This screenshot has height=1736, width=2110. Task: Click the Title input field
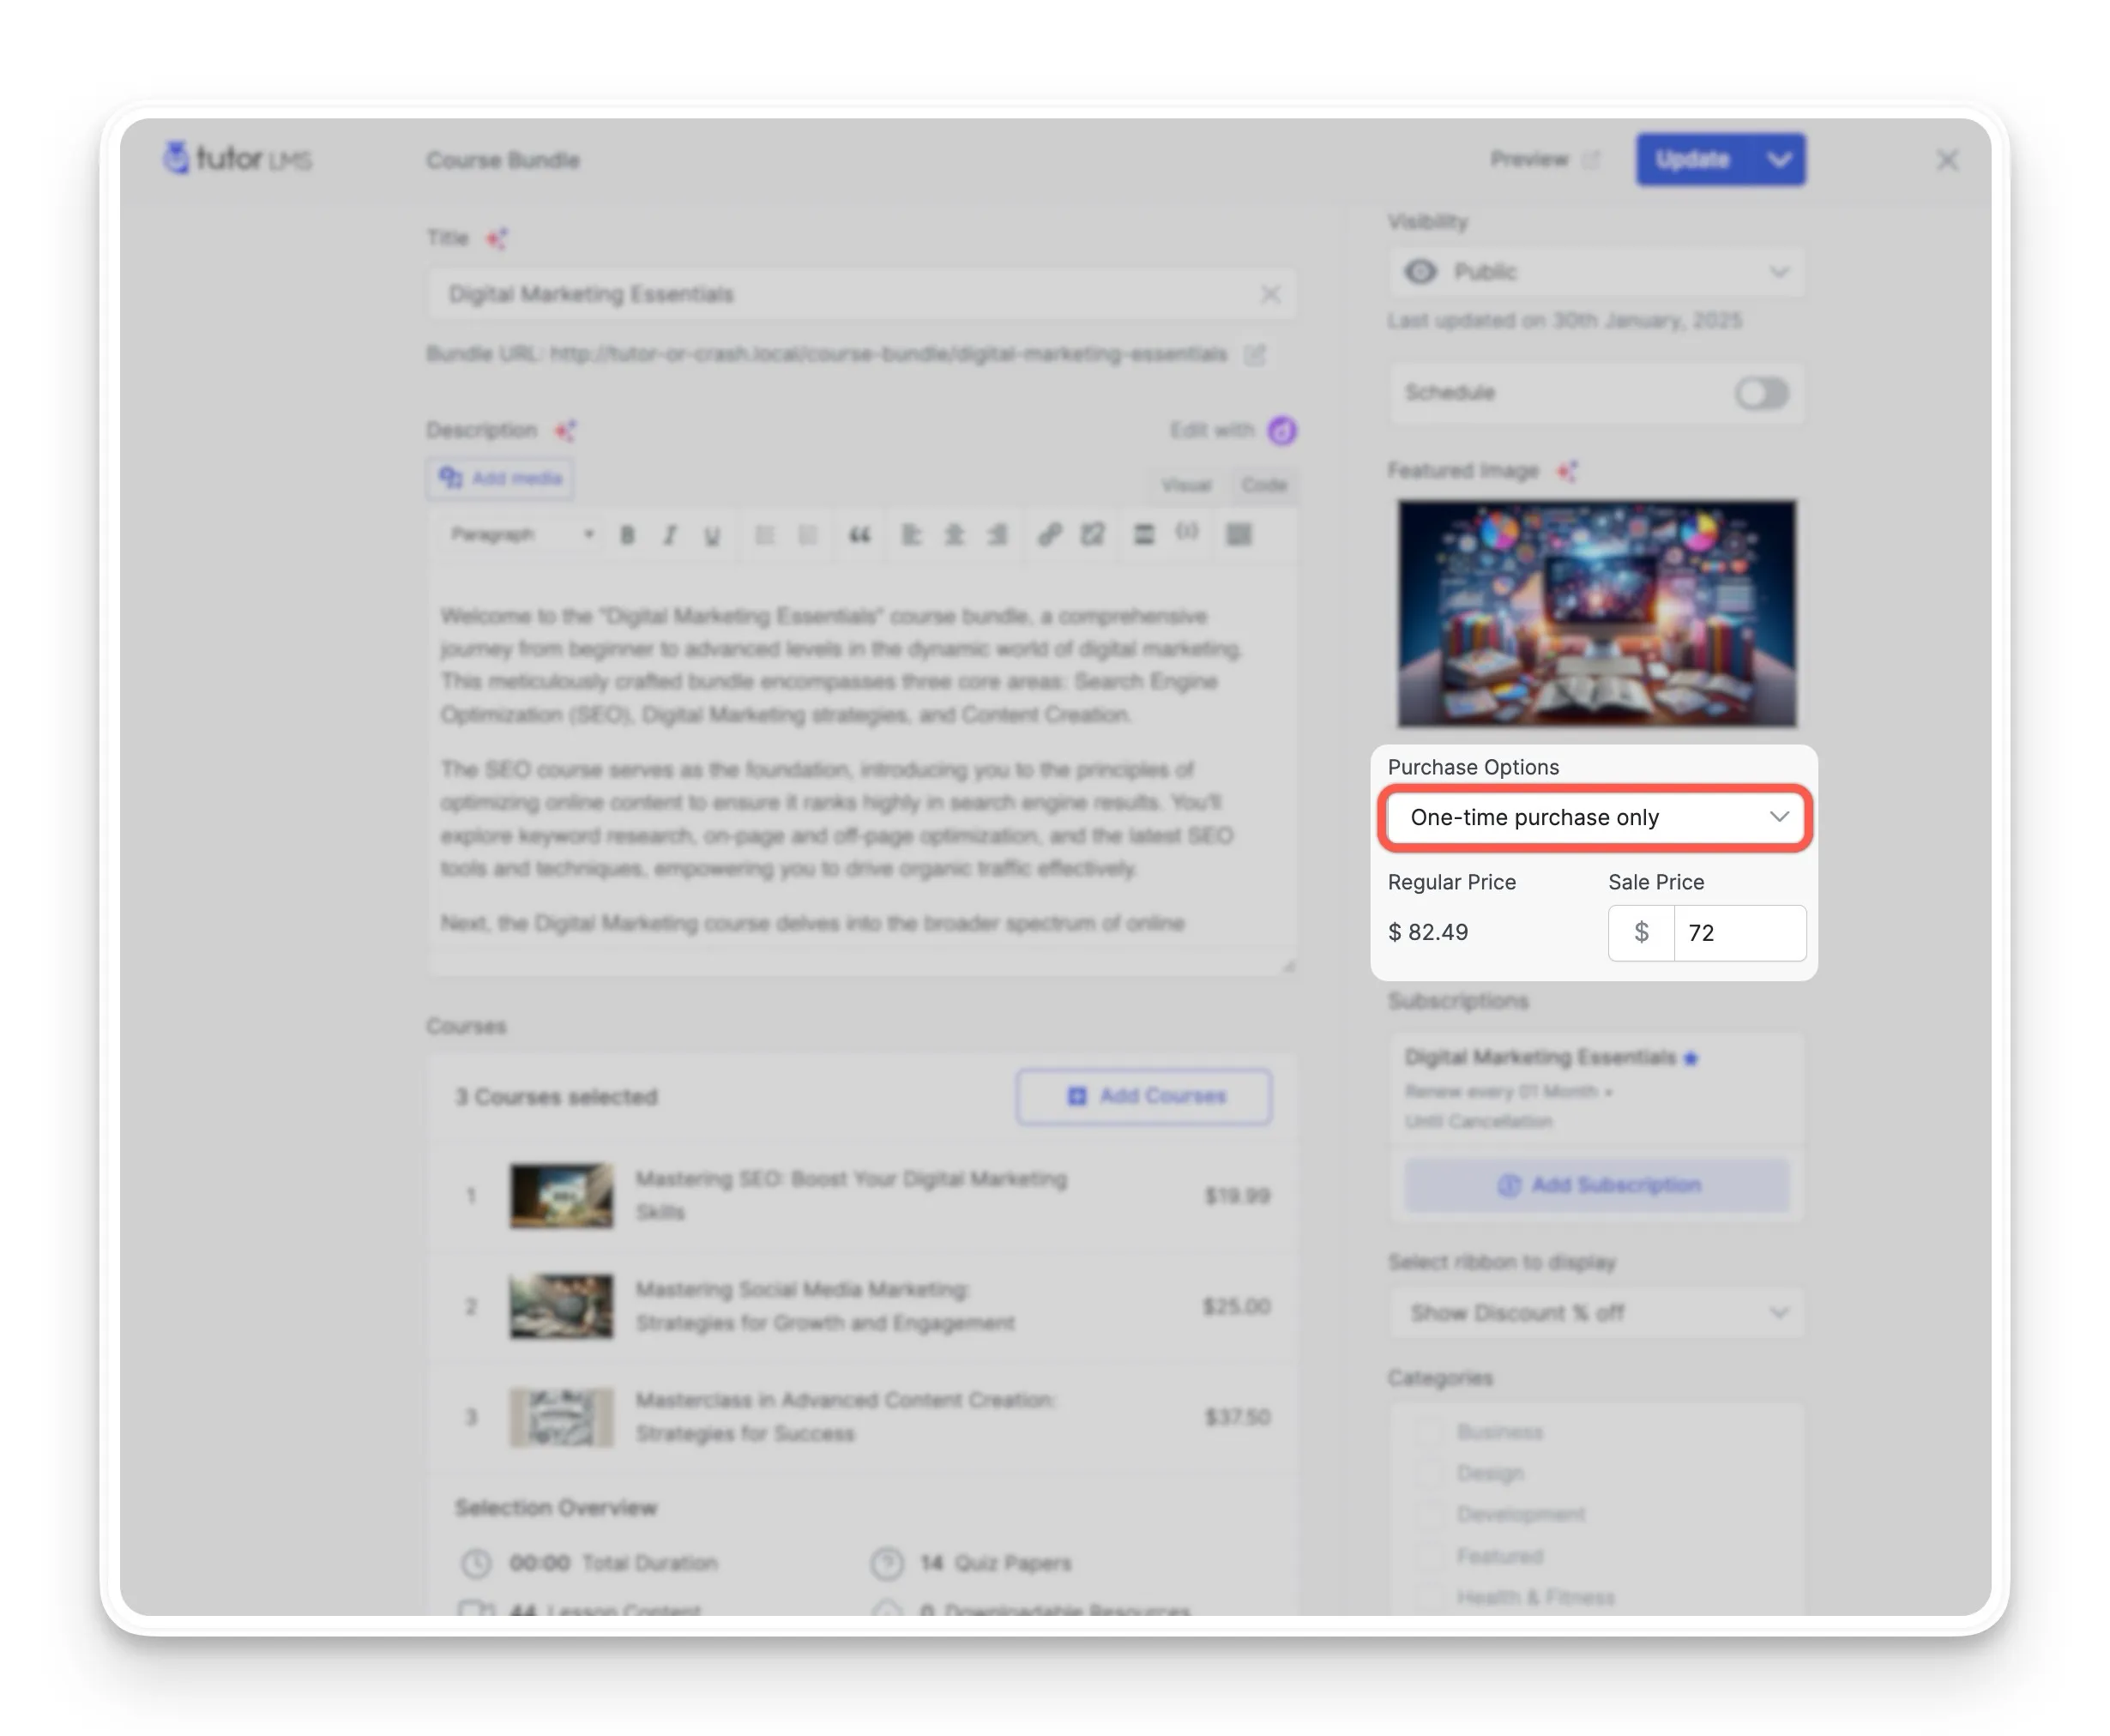click(x=862, y=294)
